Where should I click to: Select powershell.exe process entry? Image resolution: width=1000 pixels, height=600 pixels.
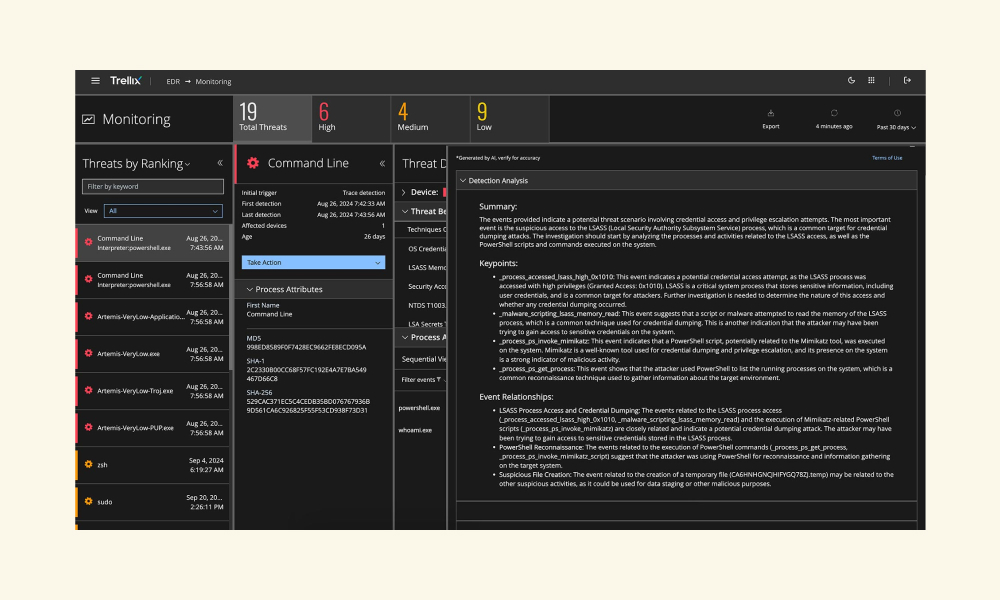coord(420,408)
